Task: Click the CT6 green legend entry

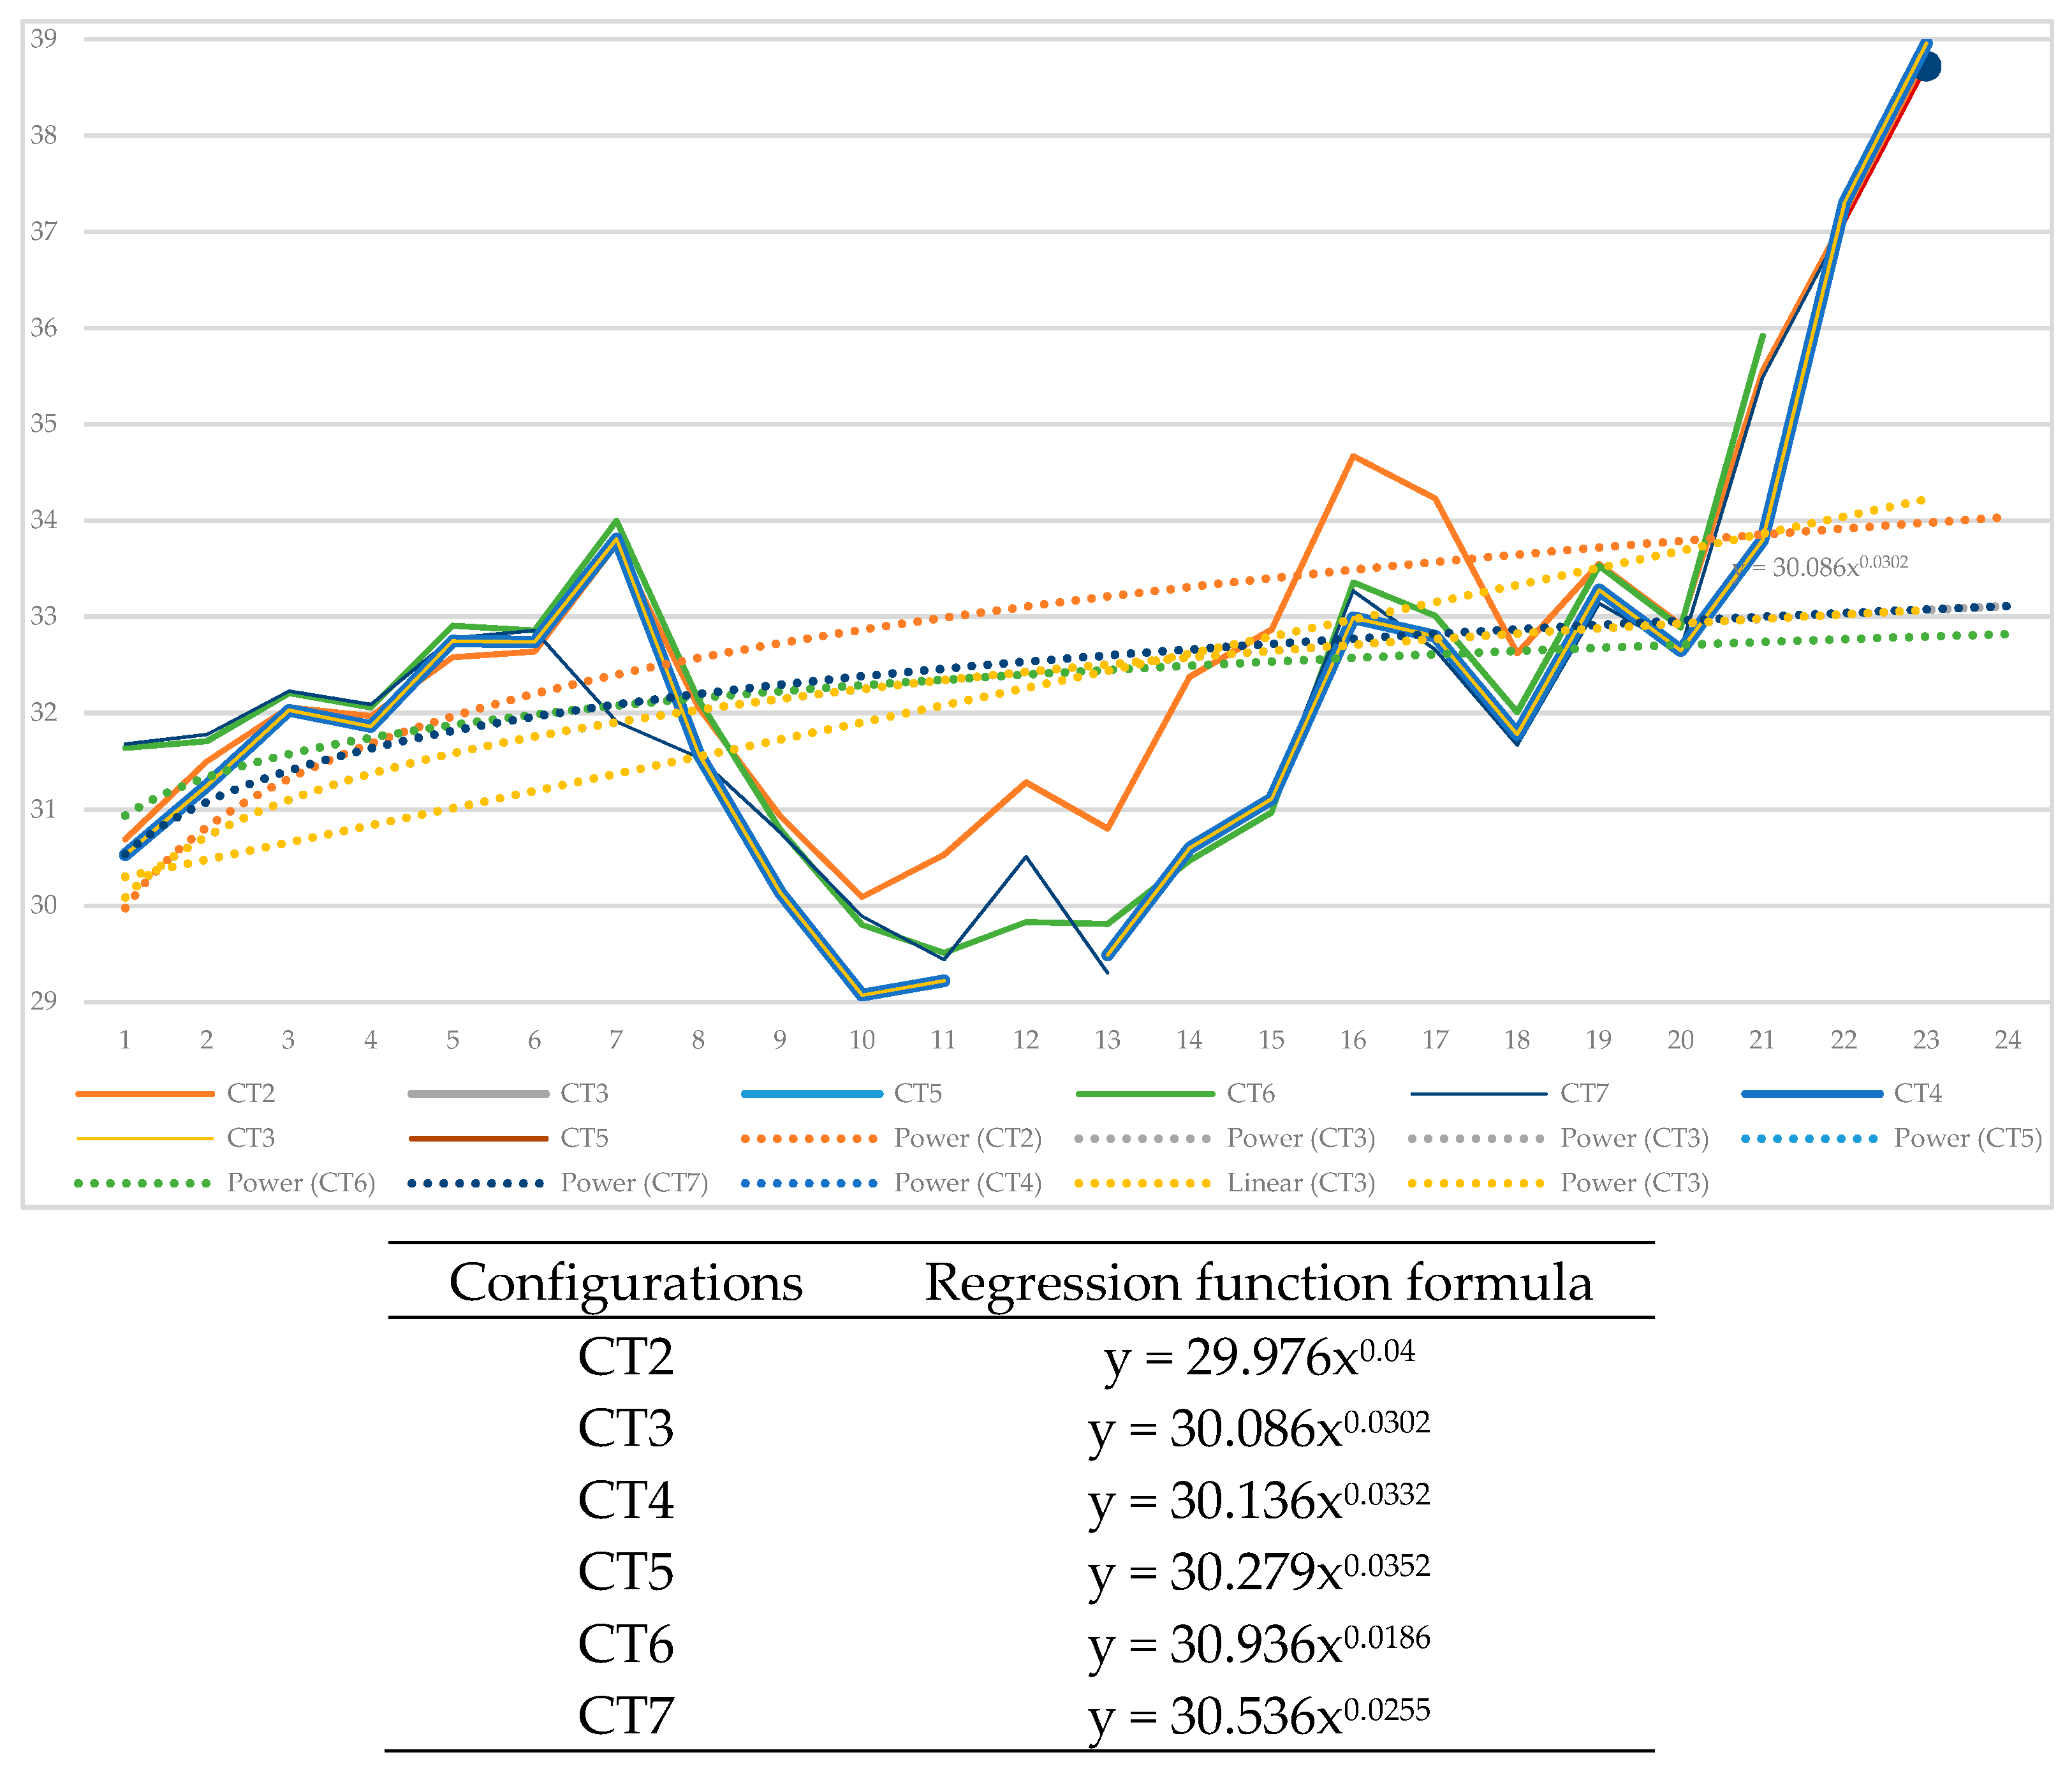Action: 1250,1093
